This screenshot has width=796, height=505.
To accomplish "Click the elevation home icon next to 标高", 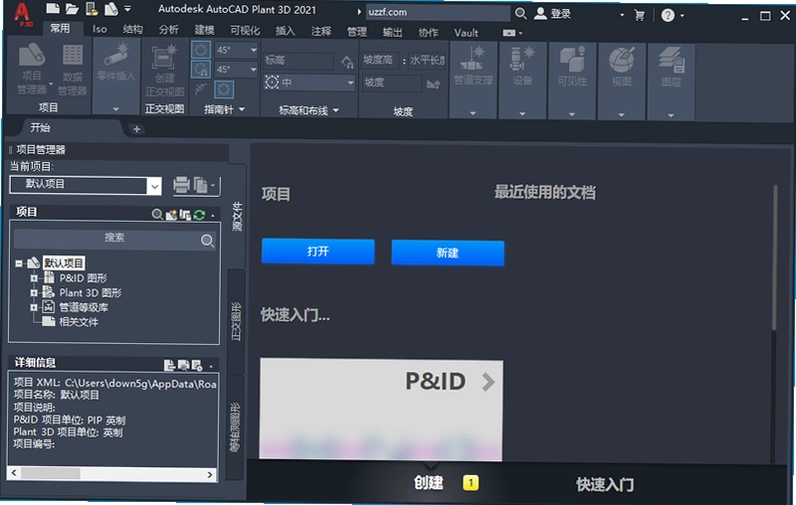I will pyautogui.click(x=347, y=62).
